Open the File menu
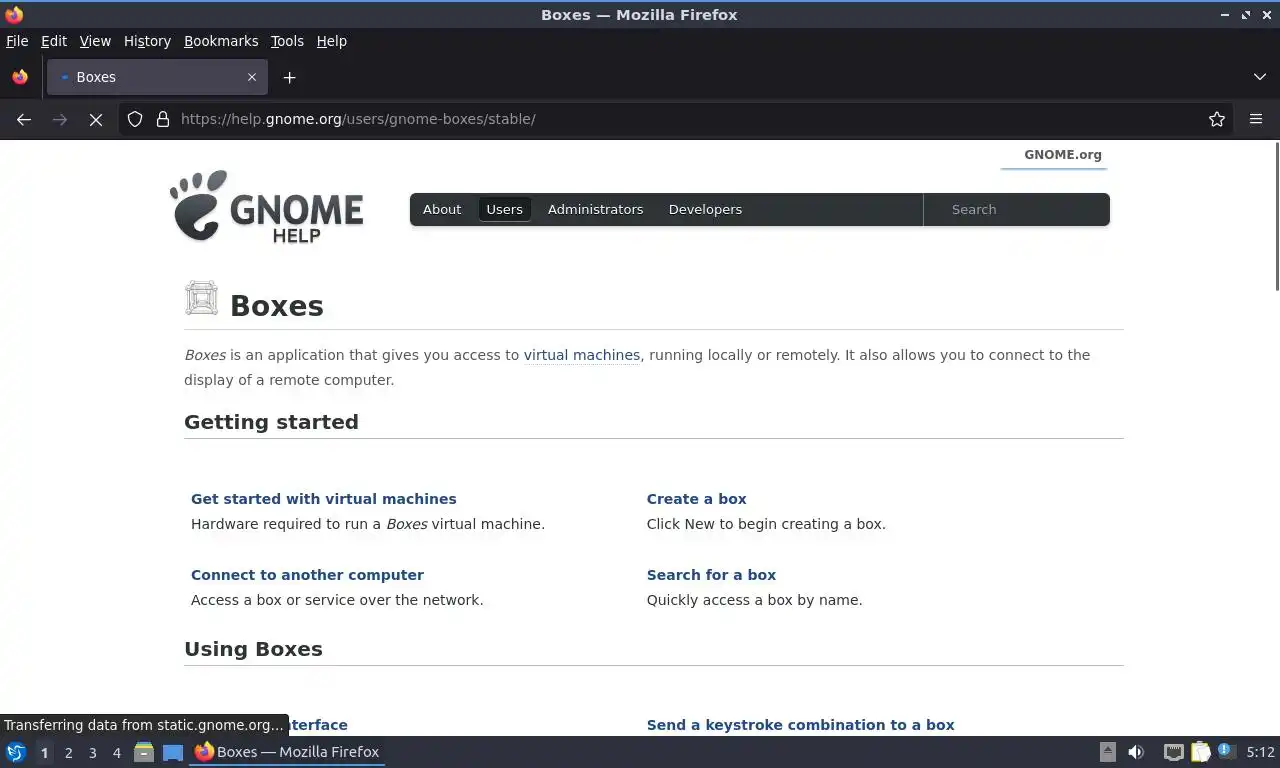This screenshot has width=1280, height=768. pyautogui.click(x=17, y=41)
